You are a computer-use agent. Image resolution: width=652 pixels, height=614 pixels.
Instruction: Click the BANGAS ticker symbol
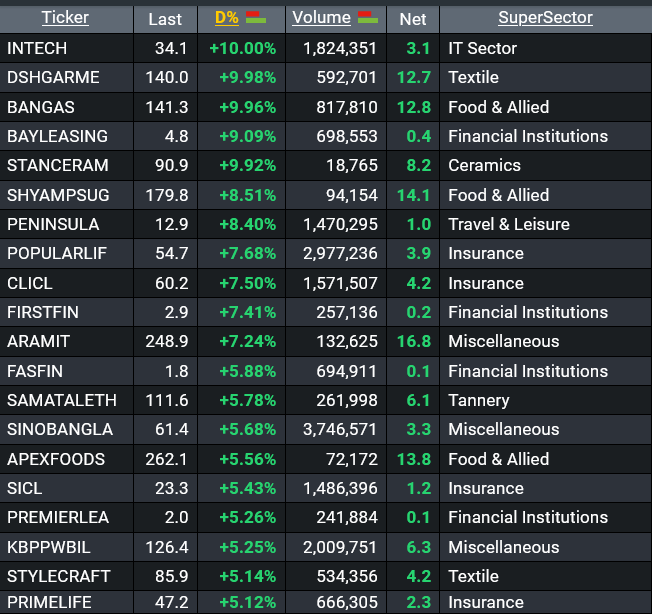[x=40, y=107]
